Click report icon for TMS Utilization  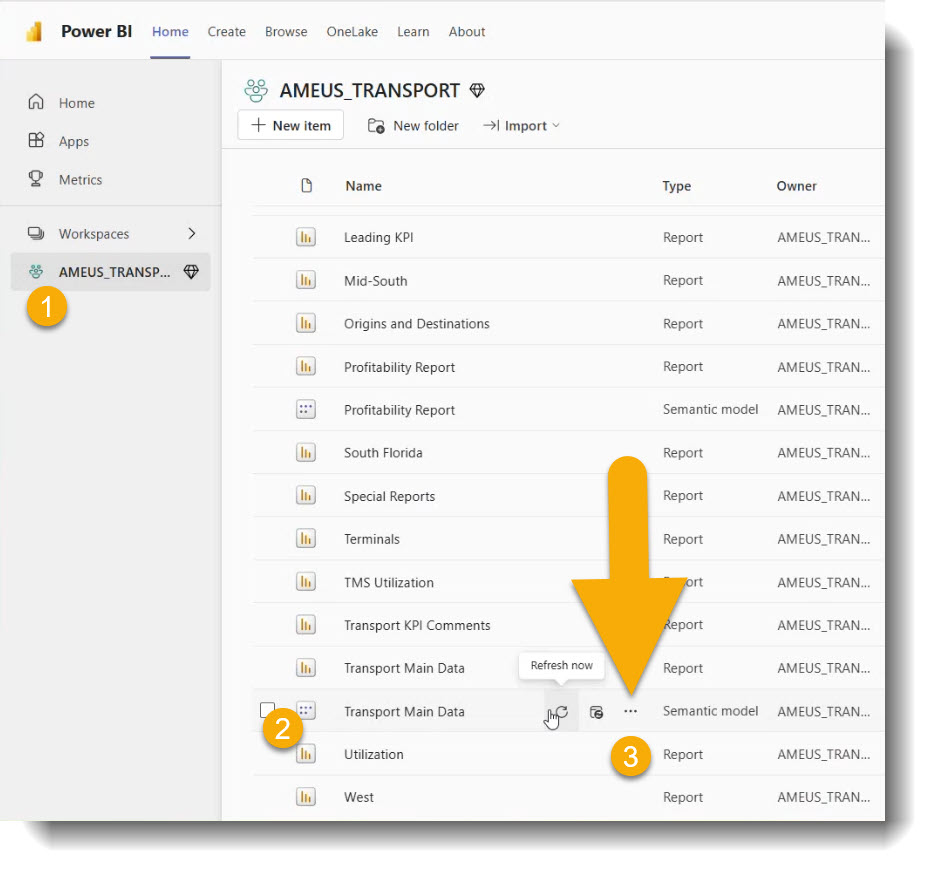coord(306,581)
